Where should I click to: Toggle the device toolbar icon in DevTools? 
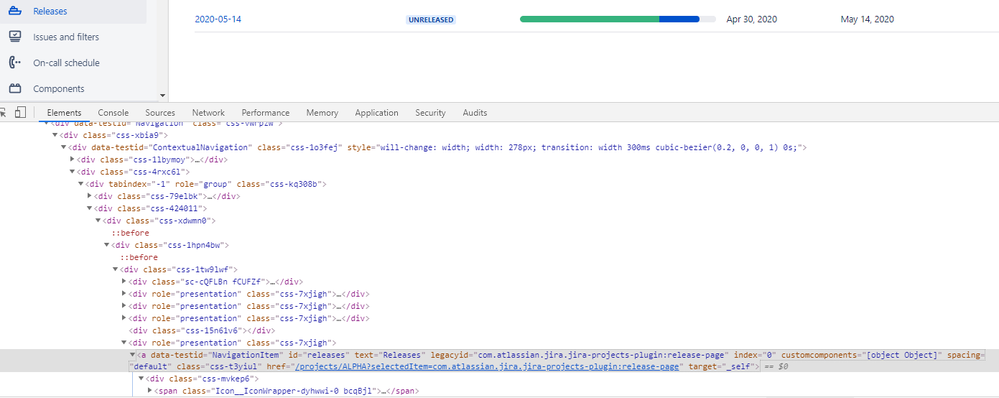coord(20,113)
